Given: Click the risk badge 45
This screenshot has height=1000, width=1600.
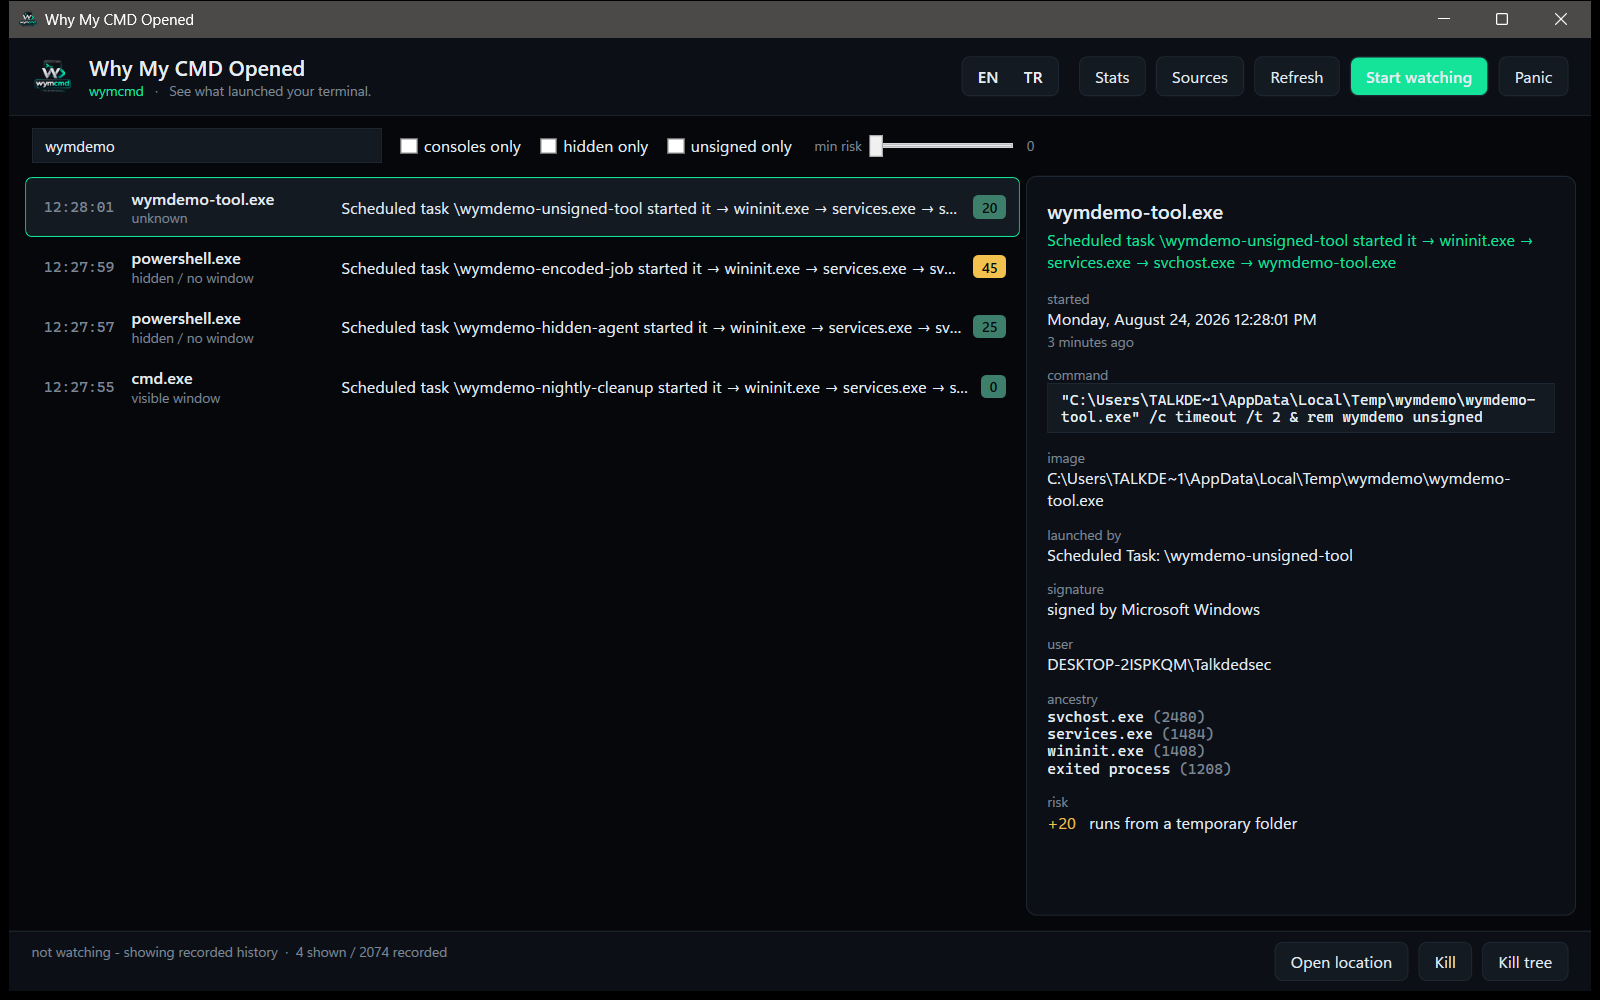Looking at the screenshot, I should (x=989, y=267).
